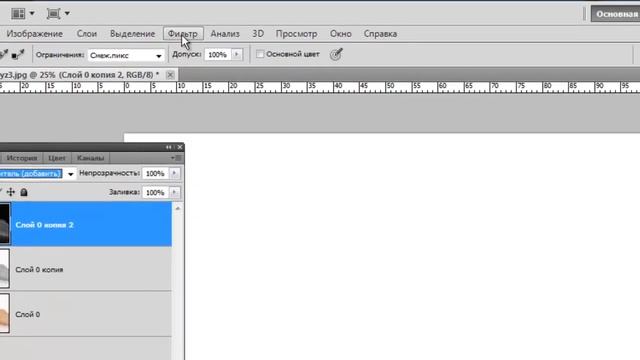Click thumbnail of Слой 0
Image resolution: width=640 pixels, height=360 pixels.
(4, 313)
